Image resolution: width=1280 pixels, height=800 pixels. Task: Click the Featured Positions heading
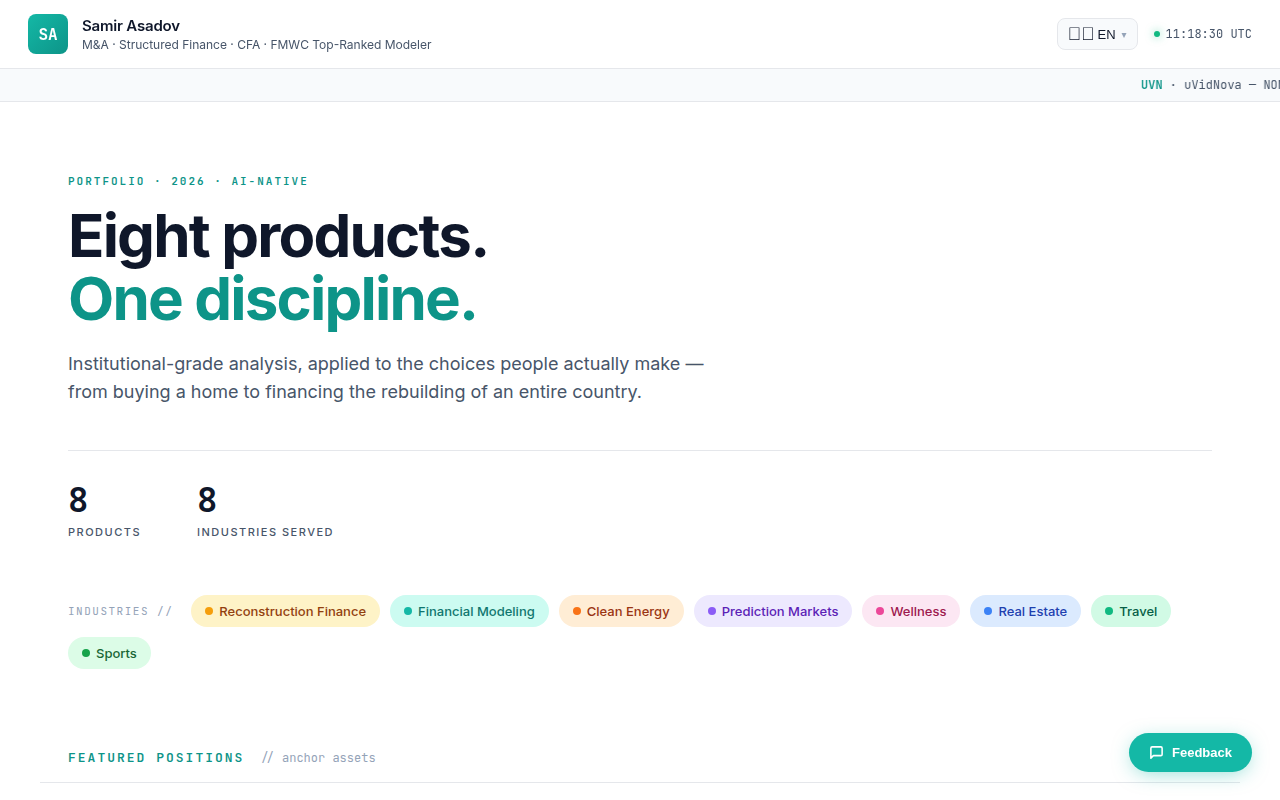tap(156, 758)
